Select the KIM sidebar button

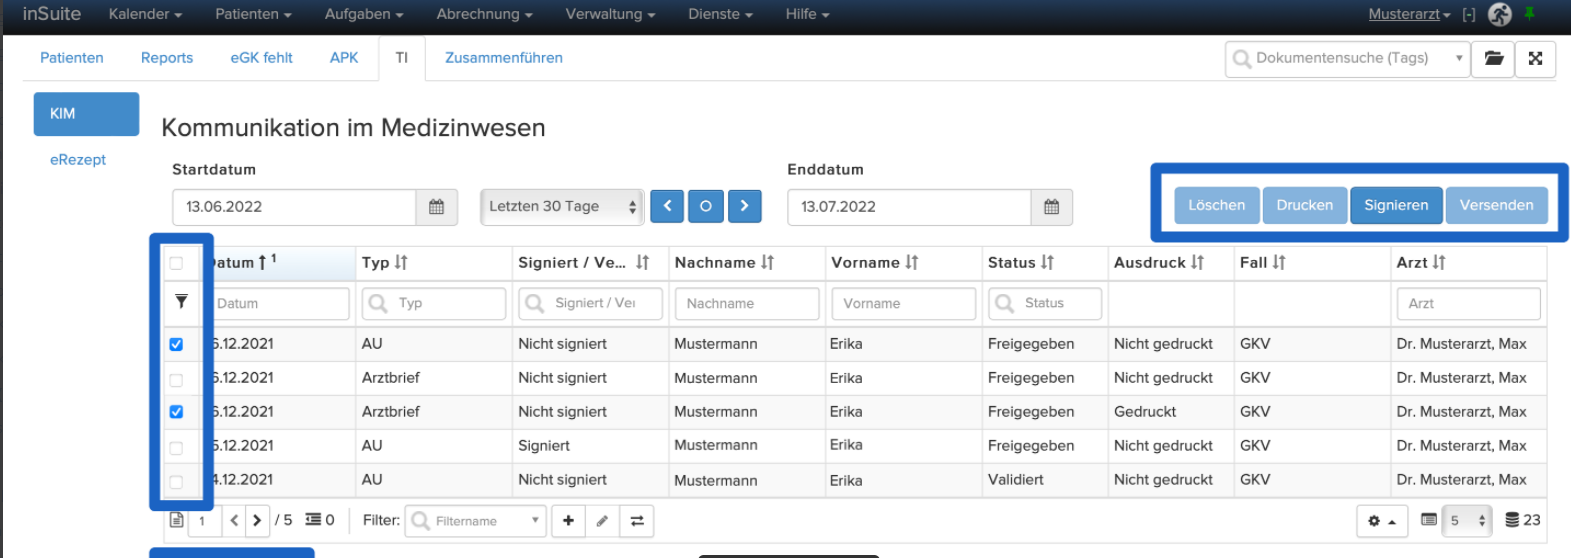(x=86, y=114)
